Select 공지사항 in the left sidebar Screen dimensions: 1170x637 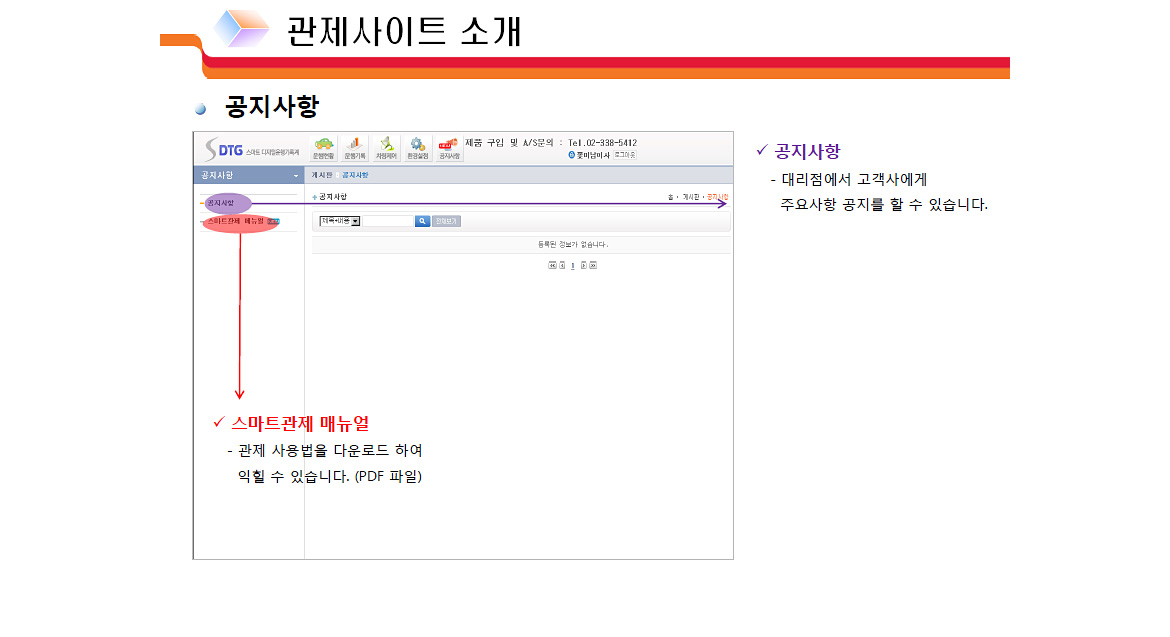221,203
